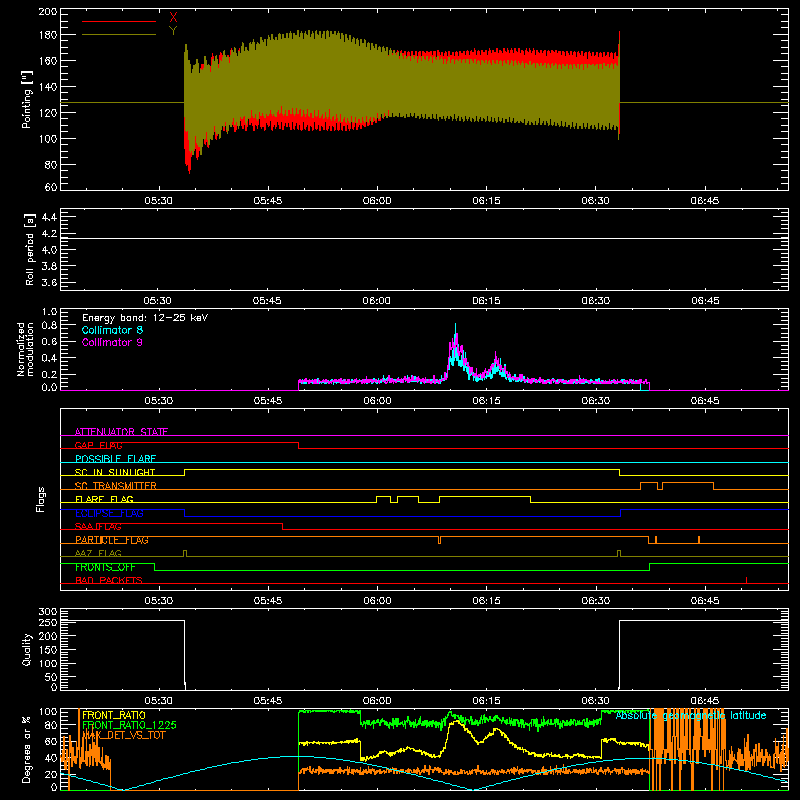Screen dimensions: 800x800
Task: Click the 05:30 time label under Pointing plot
Action: 158,201
